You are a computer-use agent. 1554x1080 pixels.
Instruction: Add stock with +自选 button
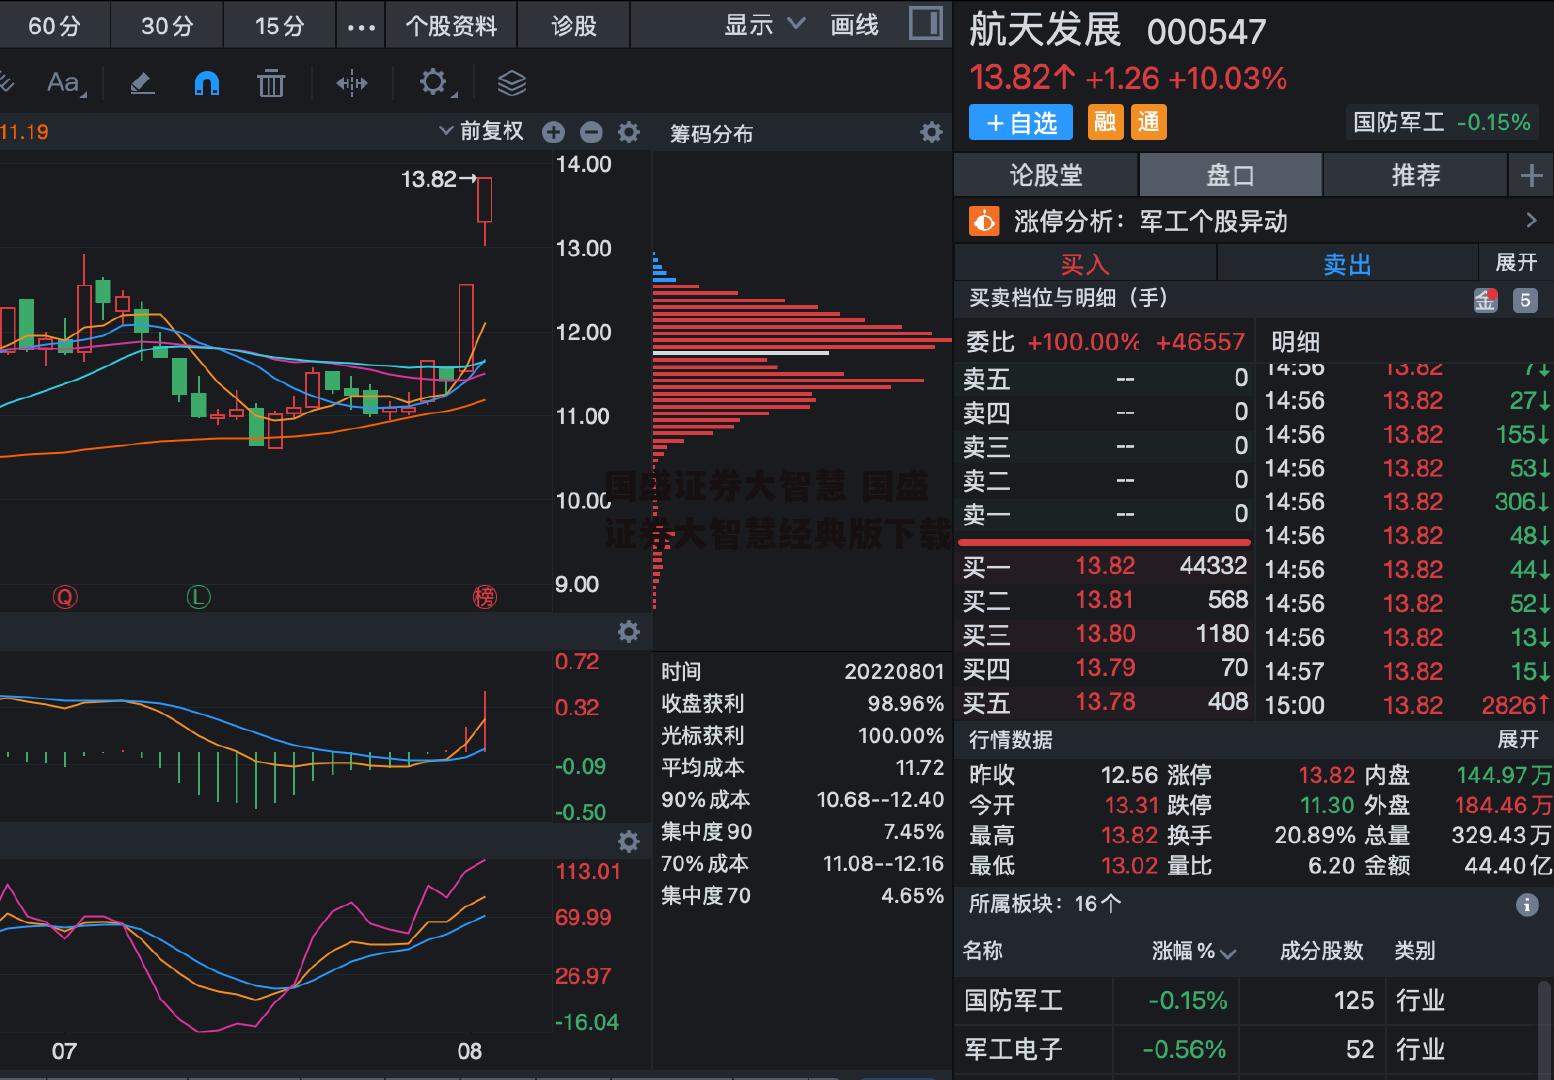(1021, 122)
